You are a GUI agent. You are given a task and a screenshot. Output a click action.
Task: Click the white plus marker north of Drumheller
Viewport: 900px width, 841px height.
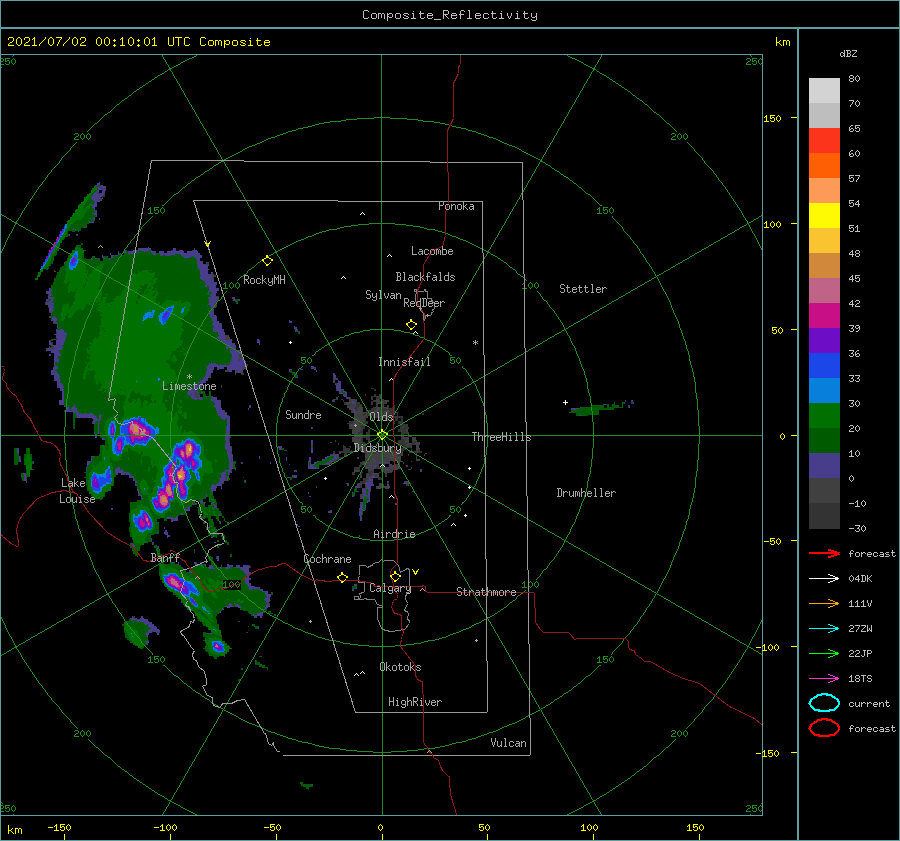(565, 402)
